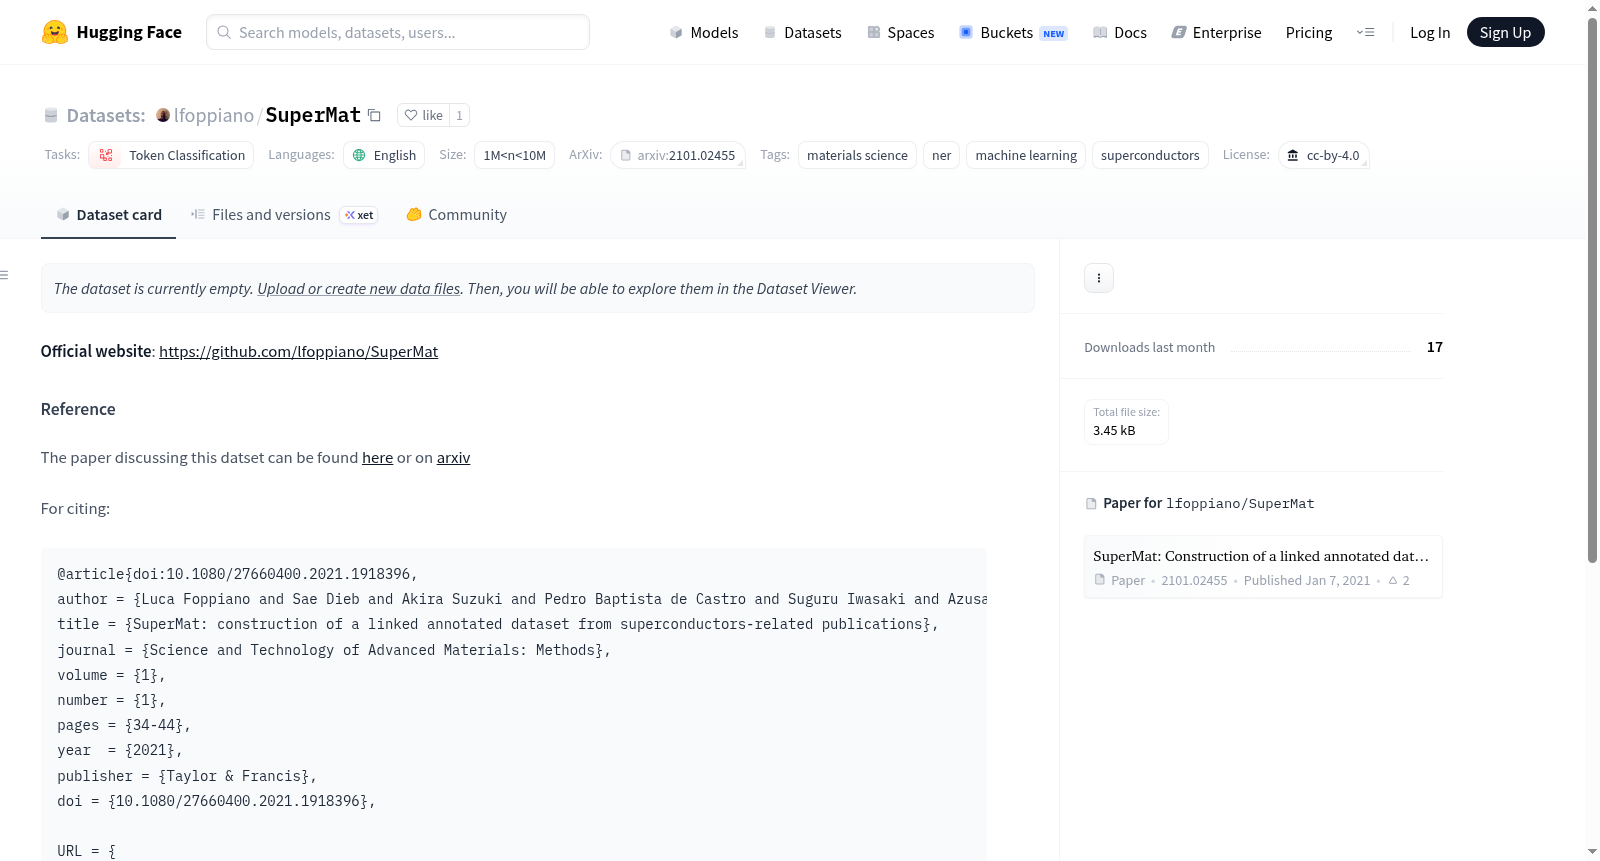
Task: Open the cc-by-4.0 license tag
Action: 1323,155
